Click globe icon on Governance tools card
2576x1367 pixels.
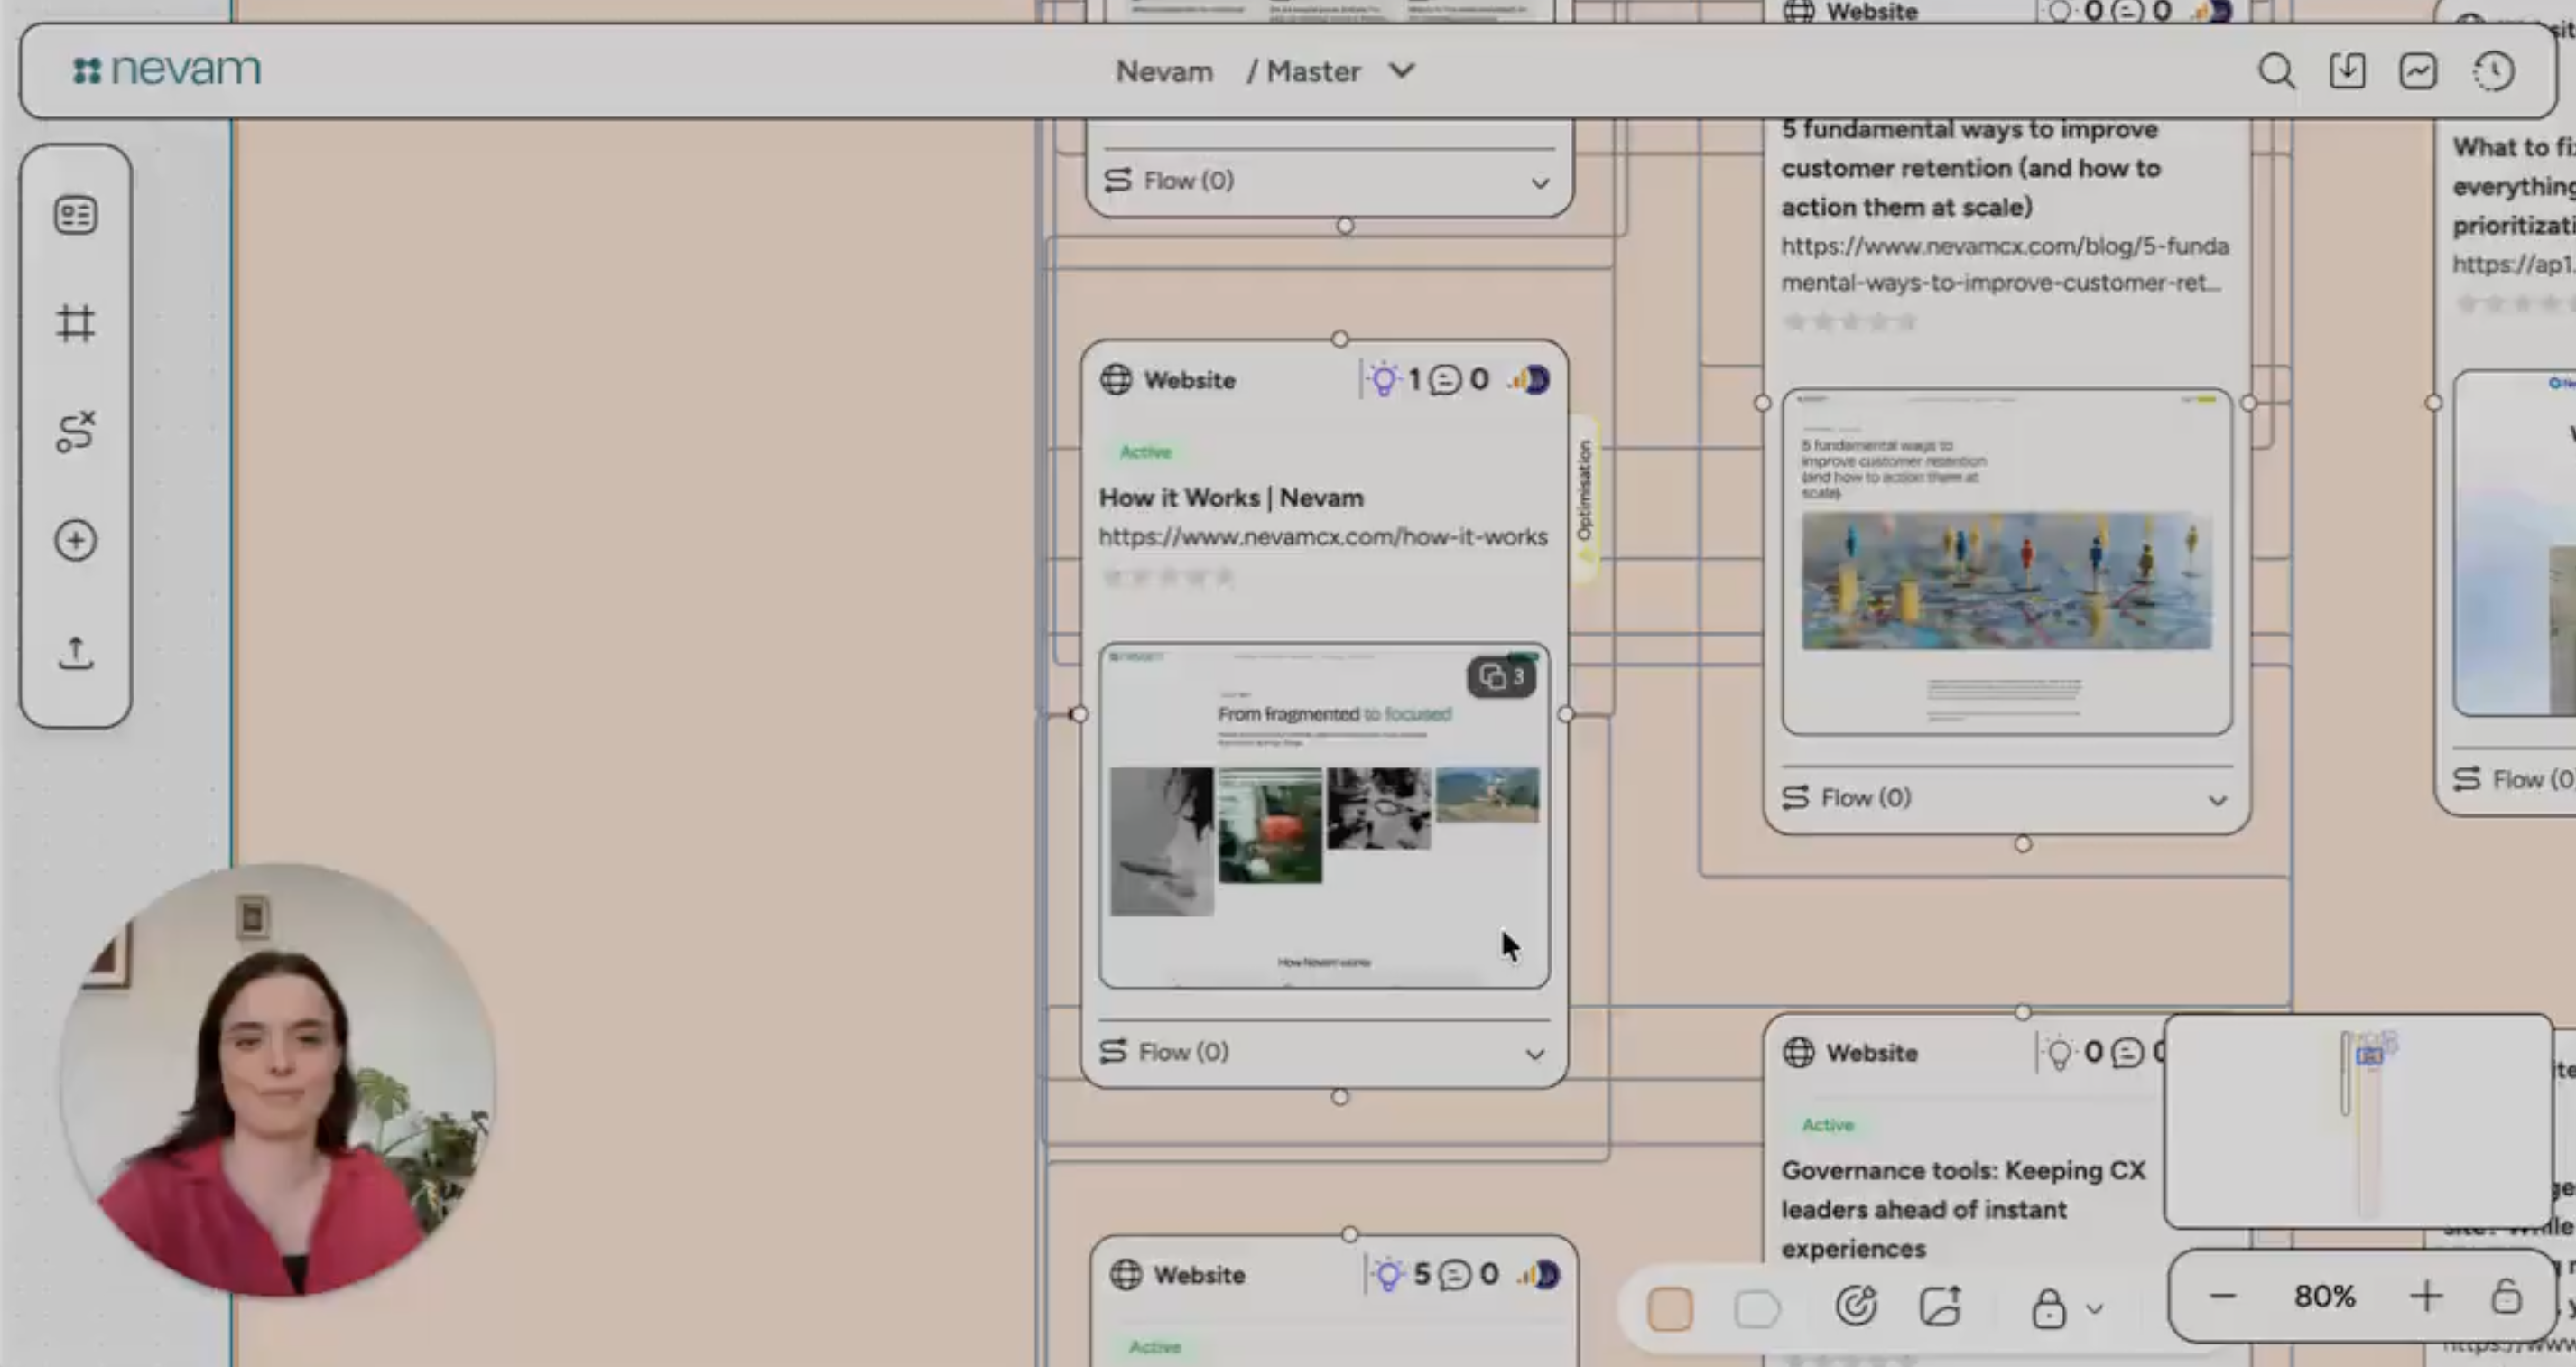point(1798,1053)
